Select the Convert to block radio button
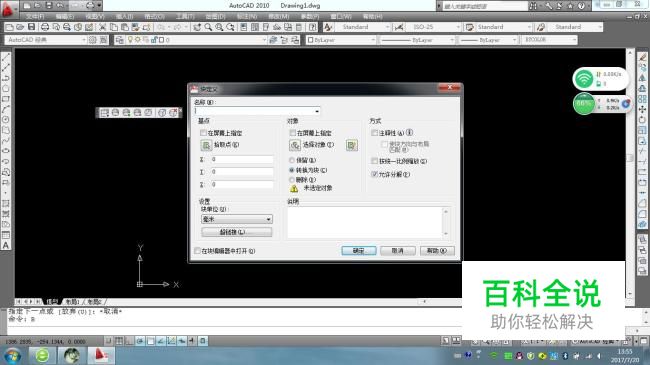650x365 pixels. (292, 170)
